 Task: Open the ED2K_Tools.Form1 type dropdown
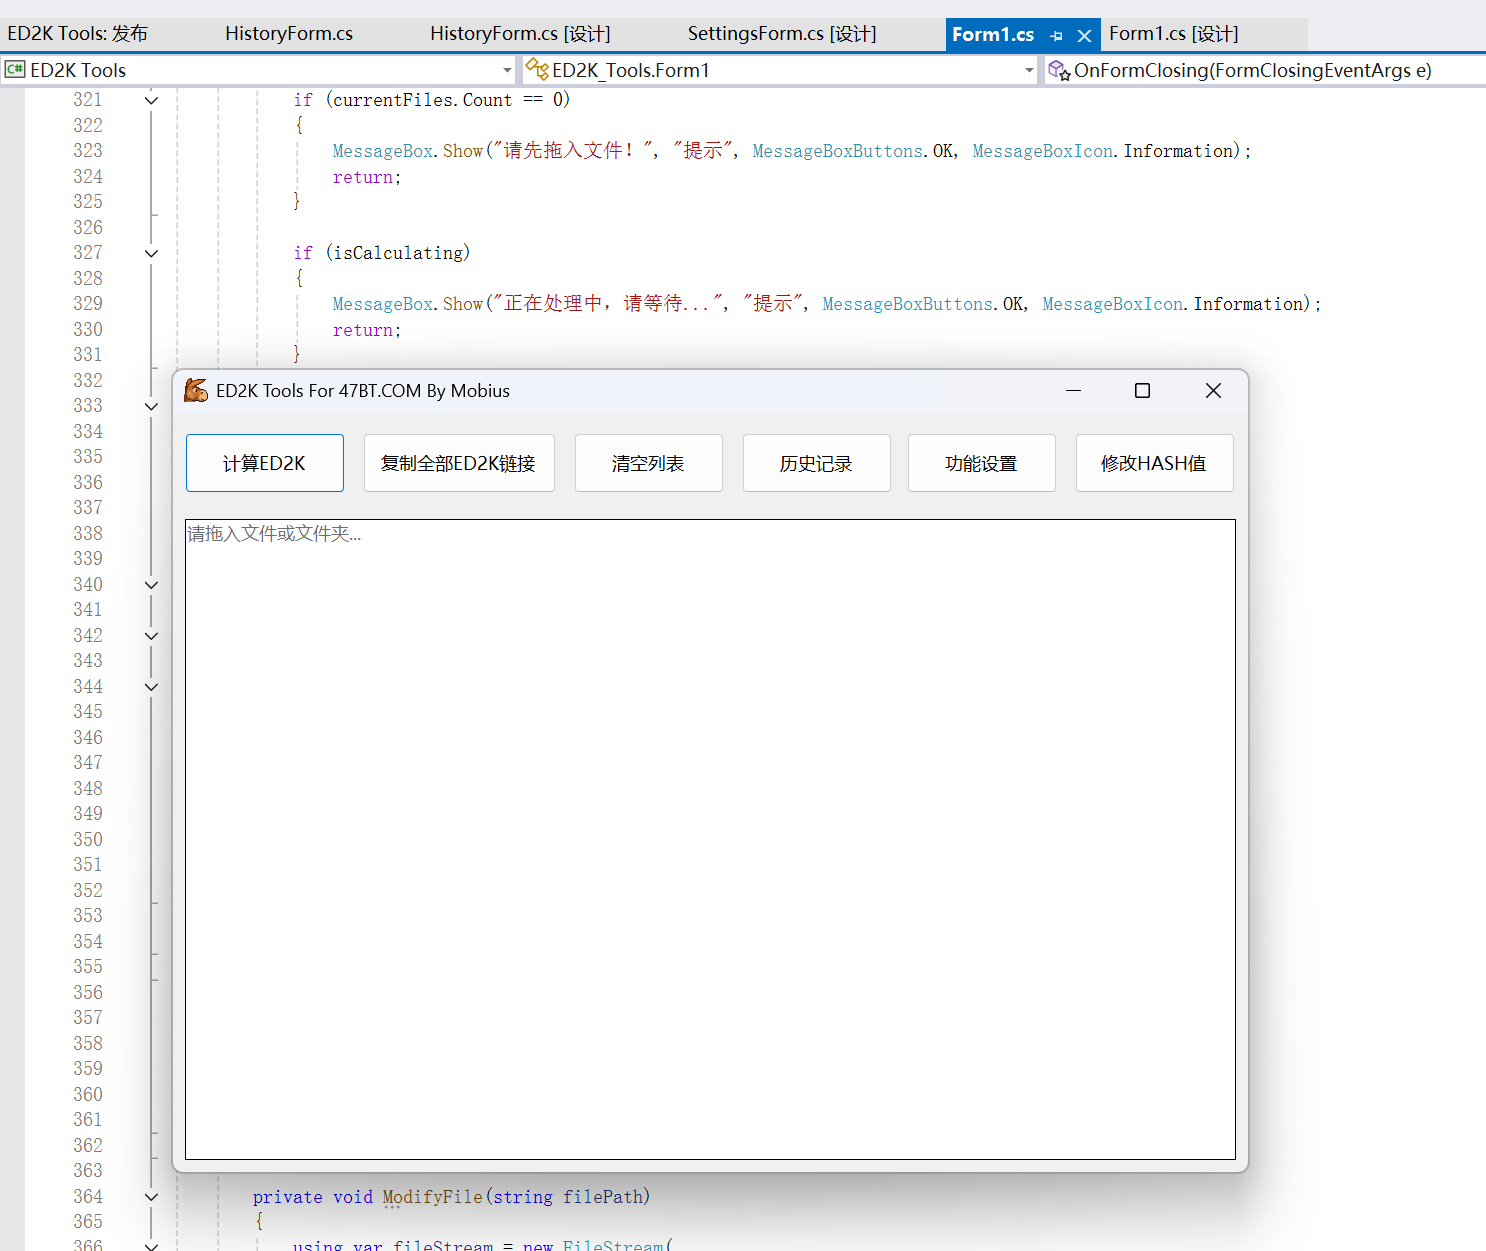[1029, 70]
